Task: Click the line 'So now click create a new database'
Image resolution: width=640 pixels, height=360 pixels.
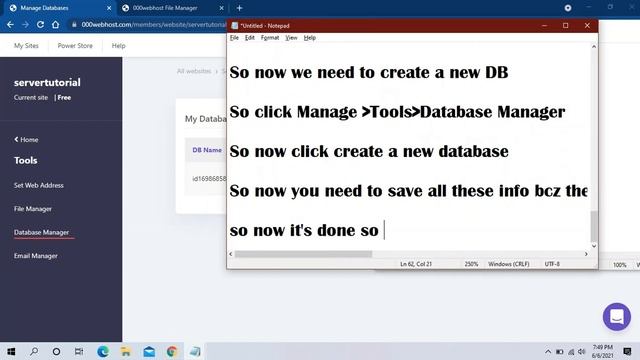Action: (x=369, y=151)
